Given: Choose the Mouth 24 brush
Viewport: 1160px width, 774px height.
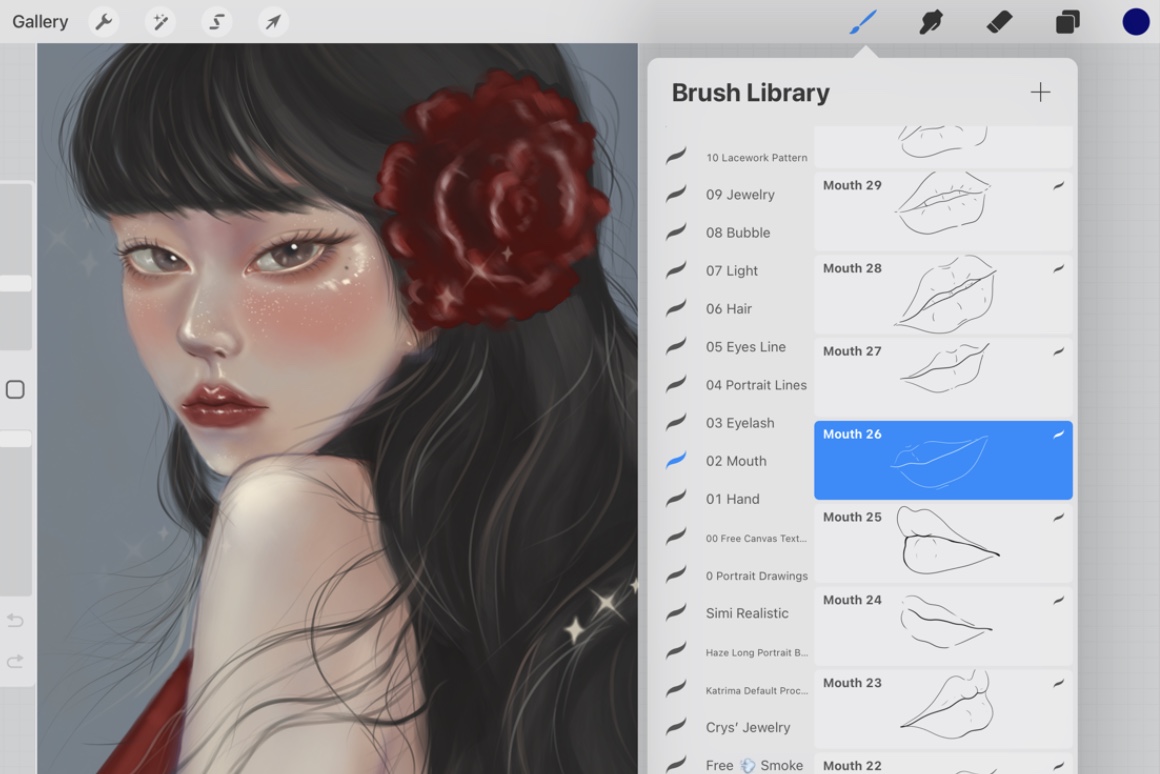Looking at the screenshot, I should pos(941,624).
